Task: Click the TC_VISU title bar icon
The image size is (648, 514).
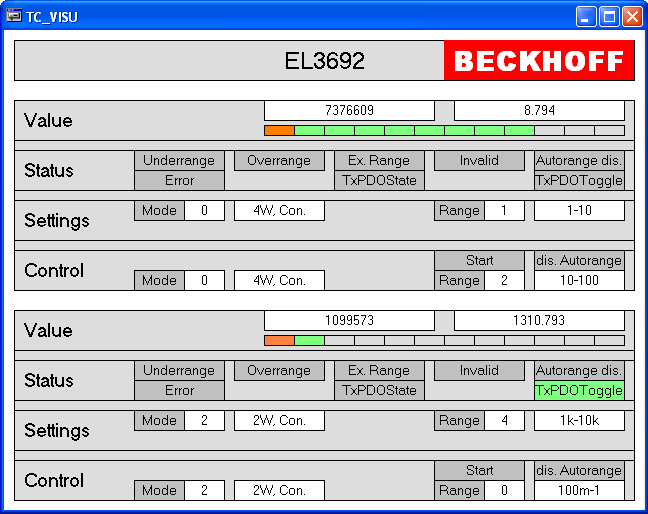Action: [14, 17]
